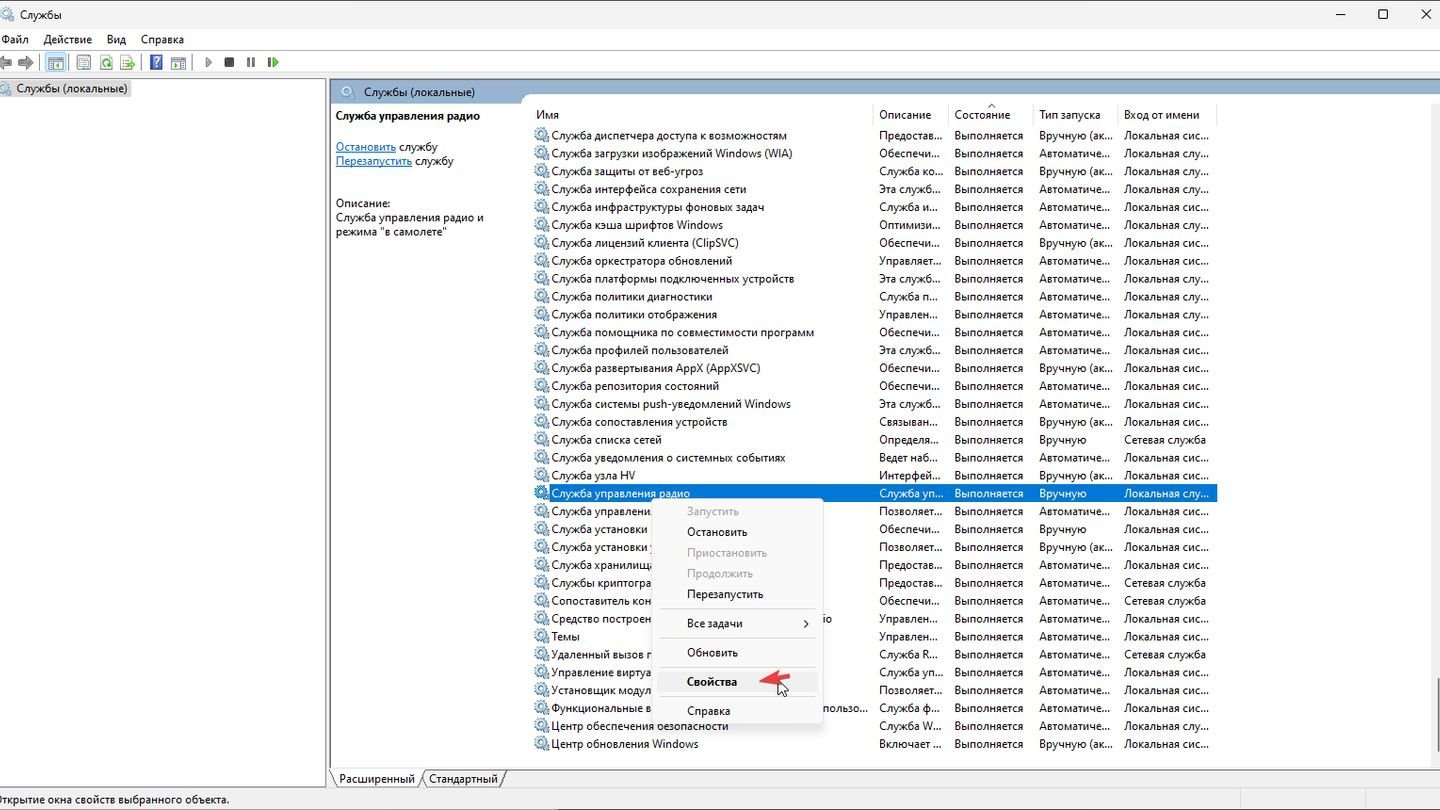
Task: Switch to the Стандартный tab
Action: (x=463, y=779)
